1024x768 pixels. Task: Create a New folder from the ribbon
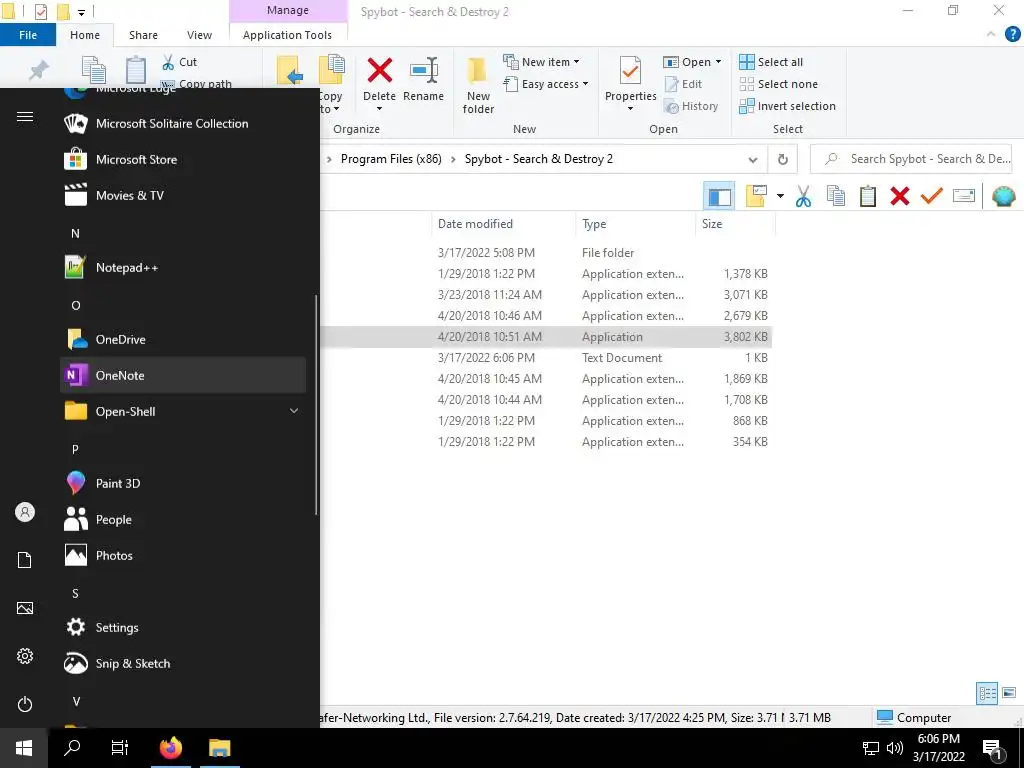coord(478,86)
